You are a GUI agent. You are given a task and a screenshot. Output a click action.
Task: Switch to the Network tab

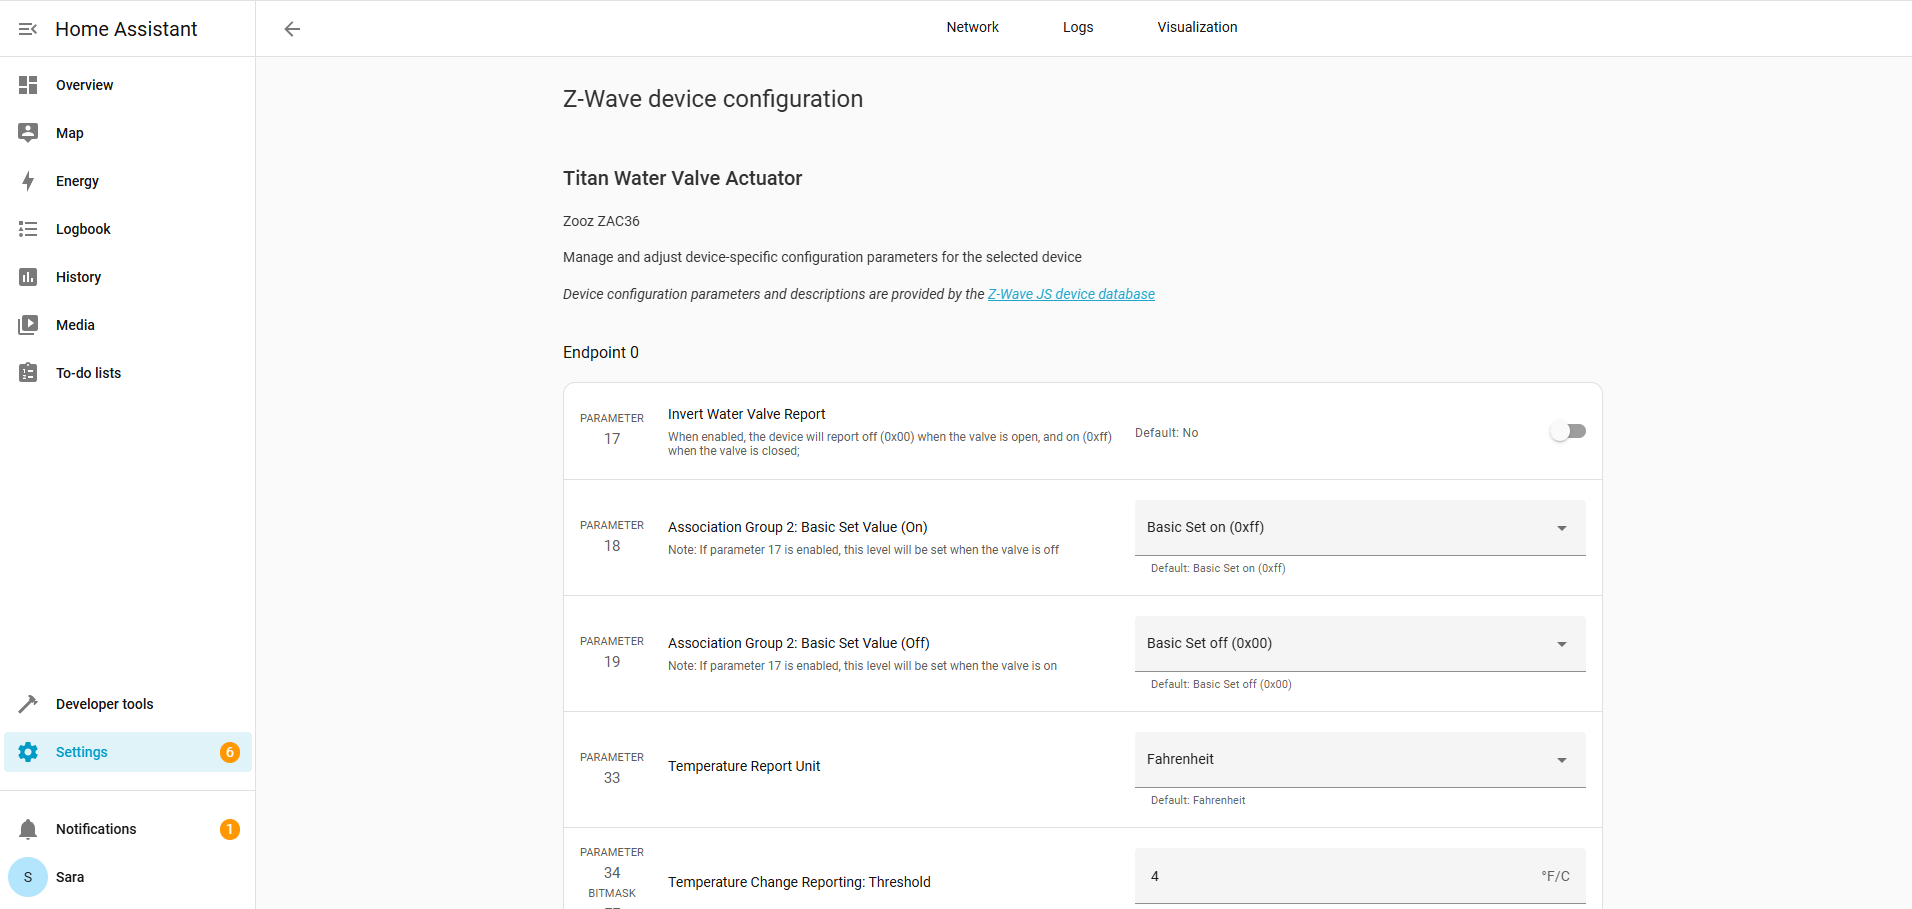coord(972,27)
